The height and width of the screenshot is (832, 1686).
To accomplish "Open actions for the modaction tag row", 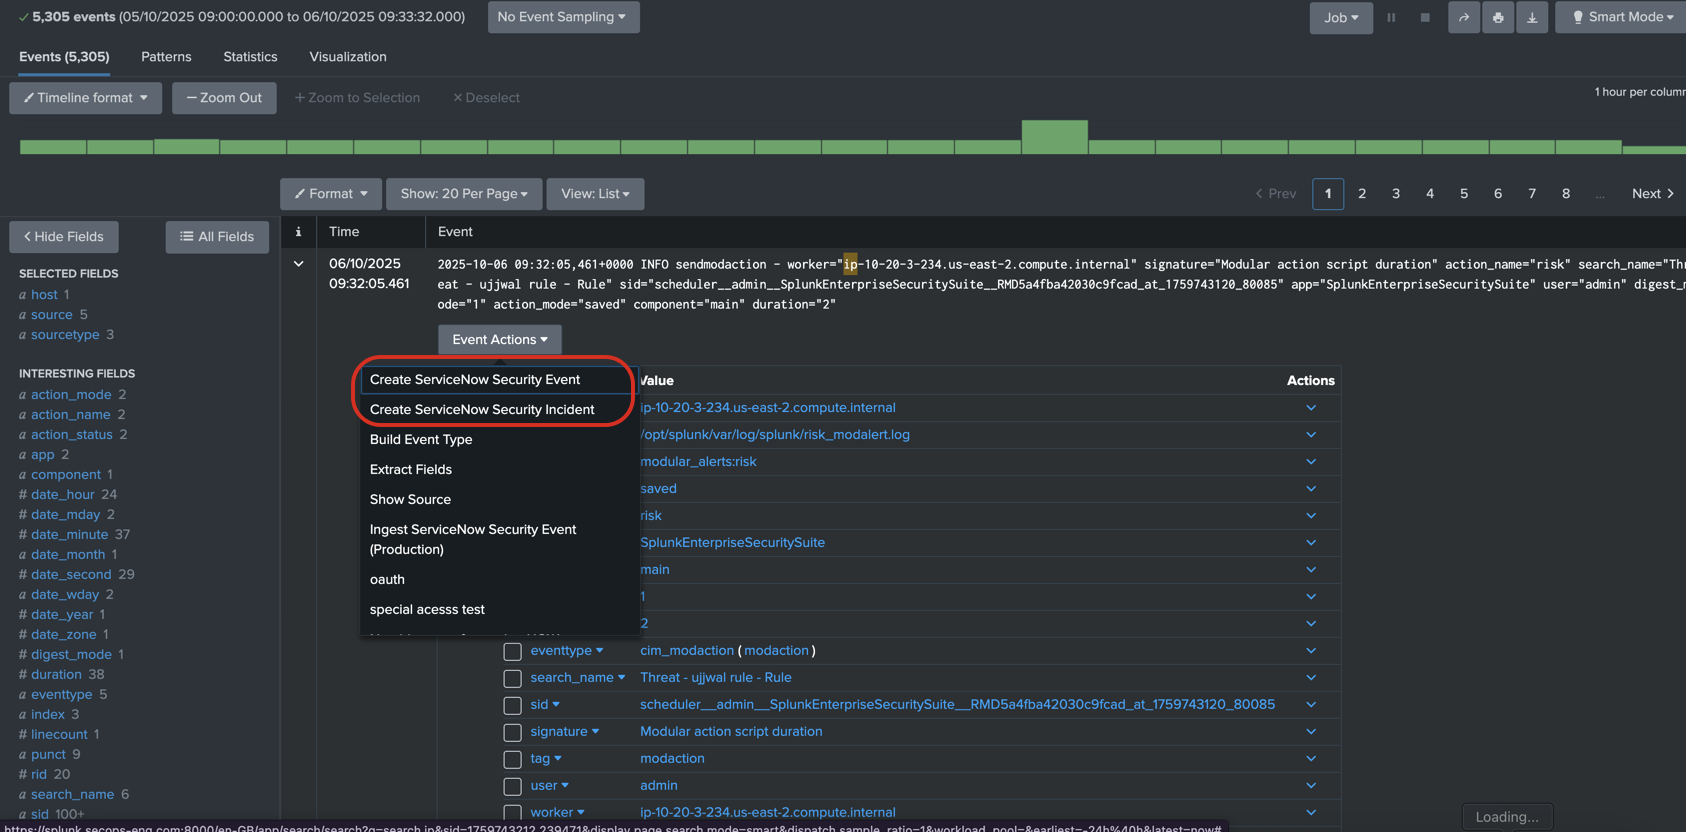I will 1311,759.
